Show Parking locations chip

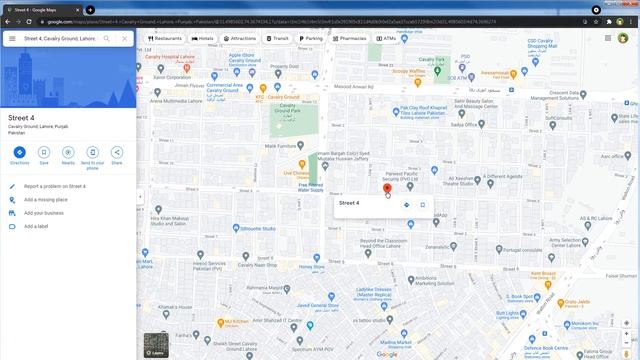(x=311, y=38)
